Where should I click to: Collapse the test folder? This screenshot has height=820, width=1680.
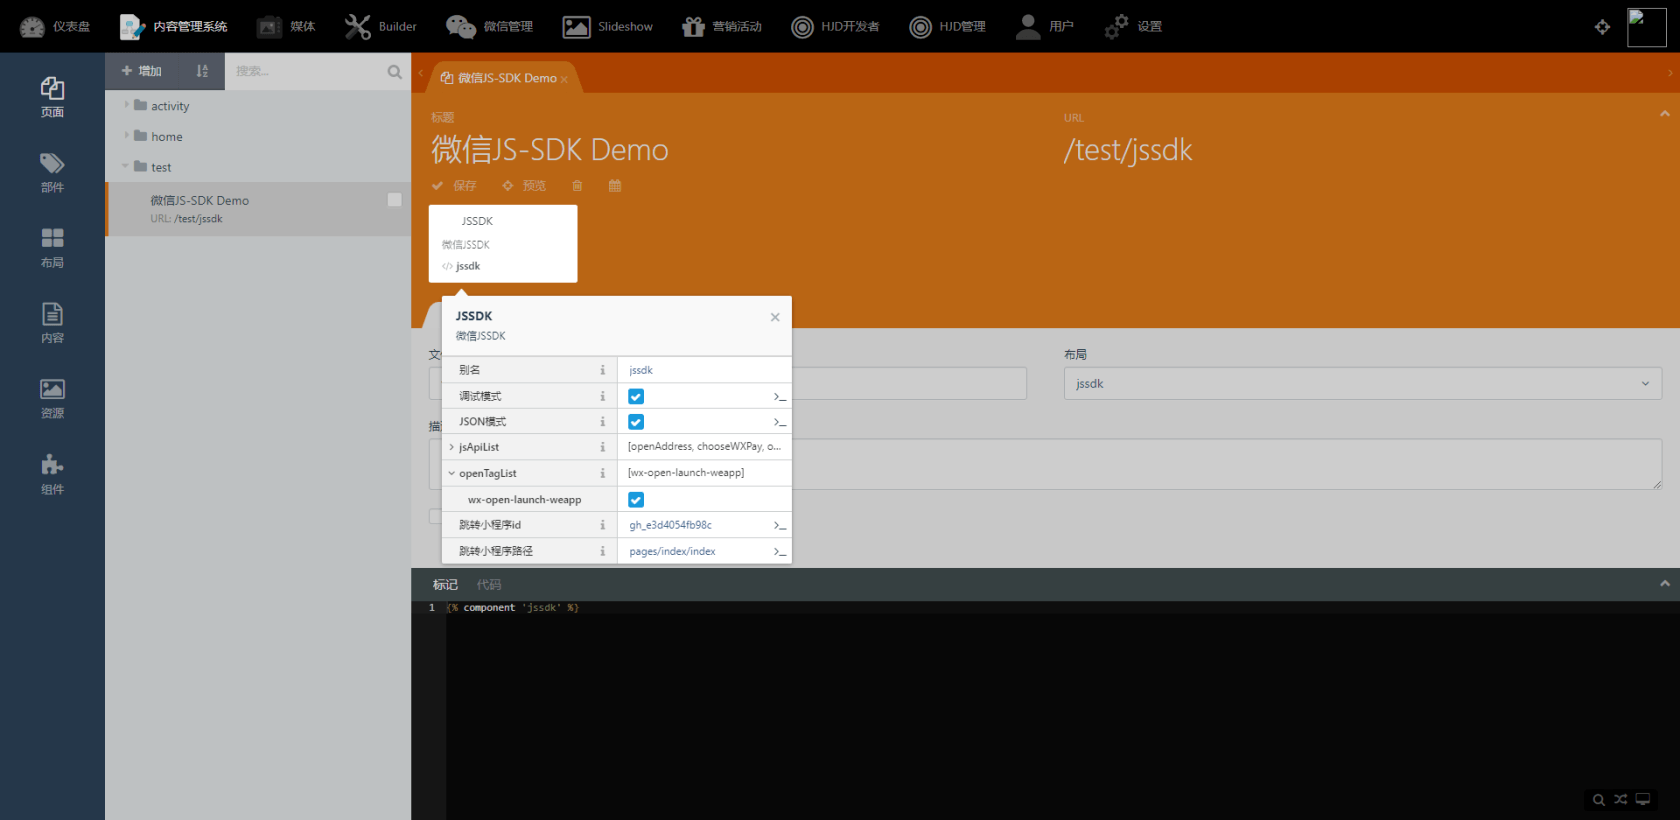pos(126,167)
